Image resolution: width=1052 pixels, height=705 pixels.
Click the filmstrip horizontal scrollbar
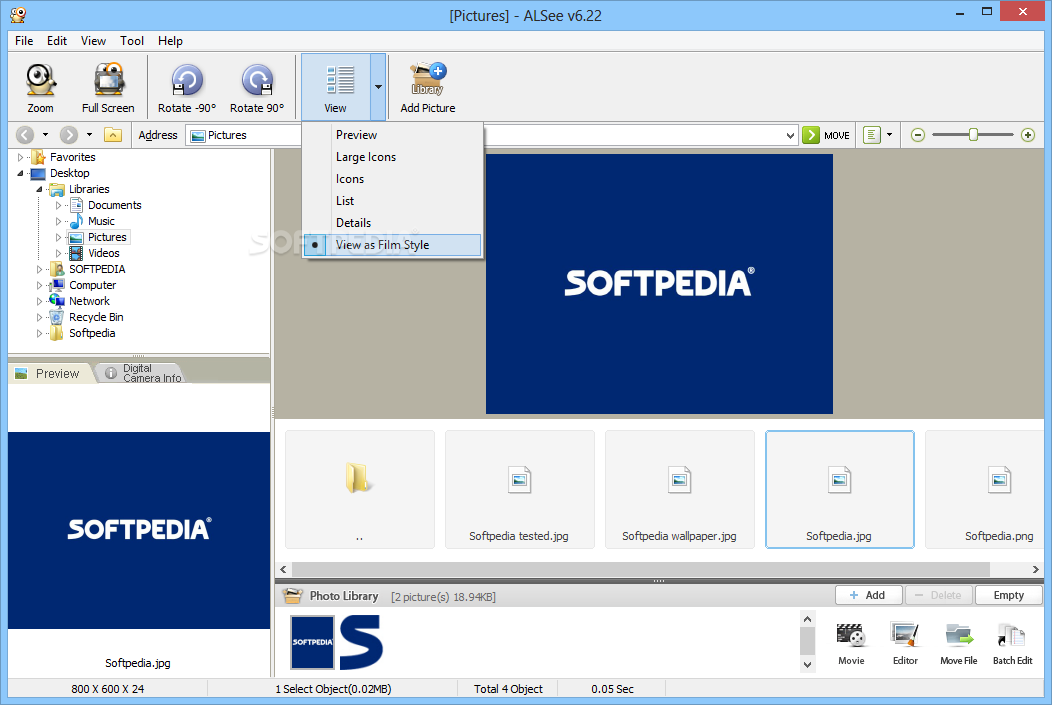[x=641, y=570]
